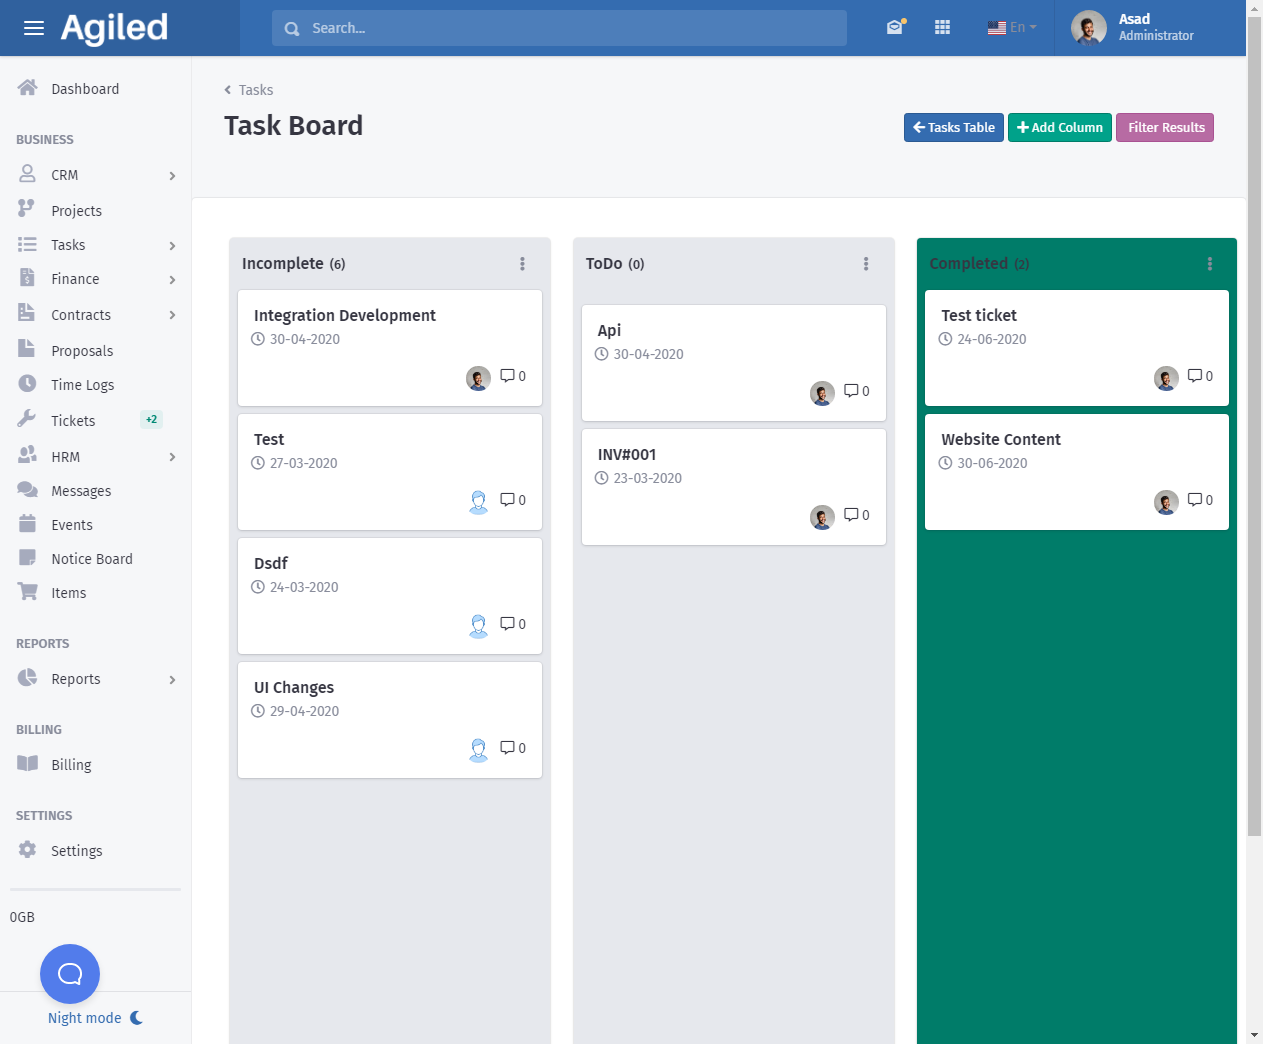Open the language En dropdown

click(1012, 28)
